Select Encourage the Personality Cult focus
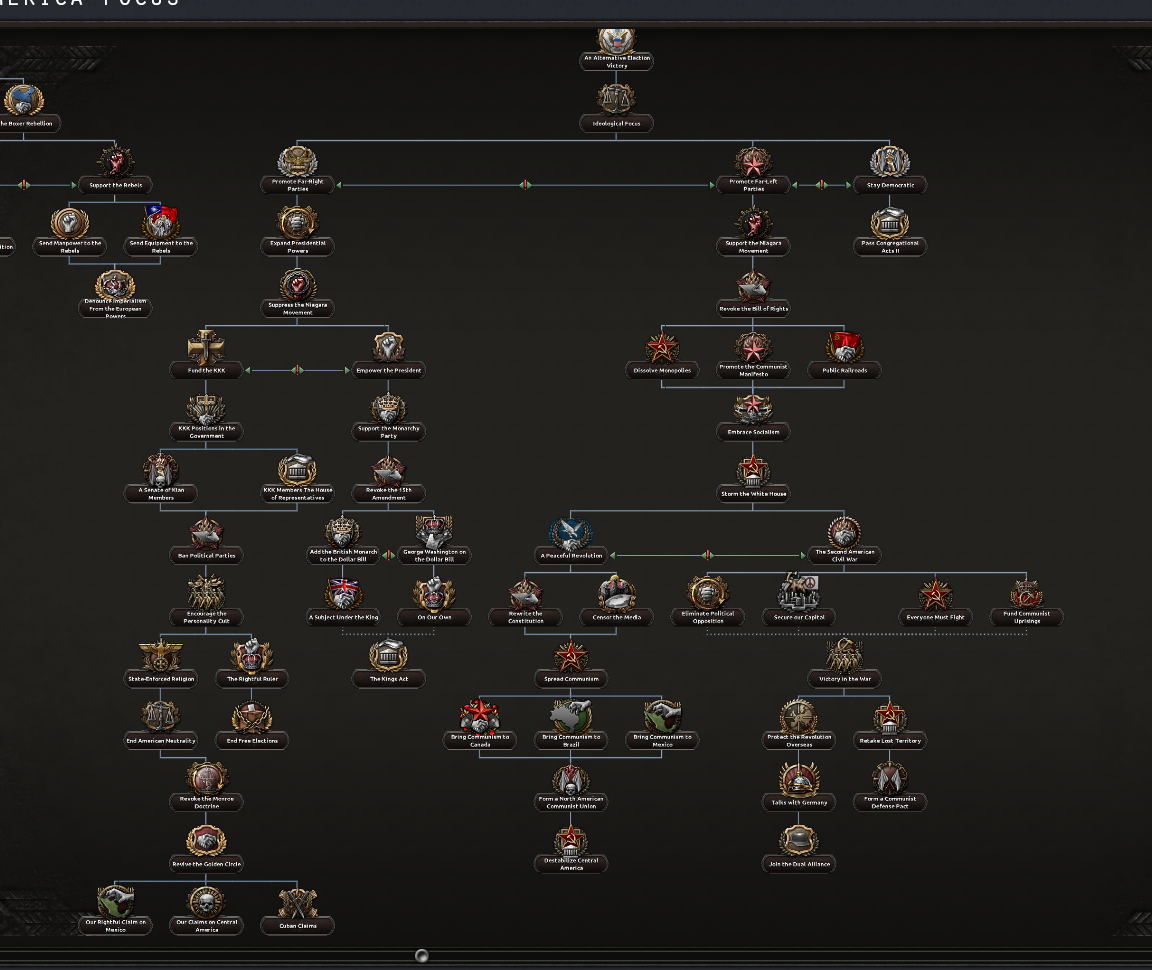Screen dimensions: 1152x970 pyautogui.click(x=206, y=603)
